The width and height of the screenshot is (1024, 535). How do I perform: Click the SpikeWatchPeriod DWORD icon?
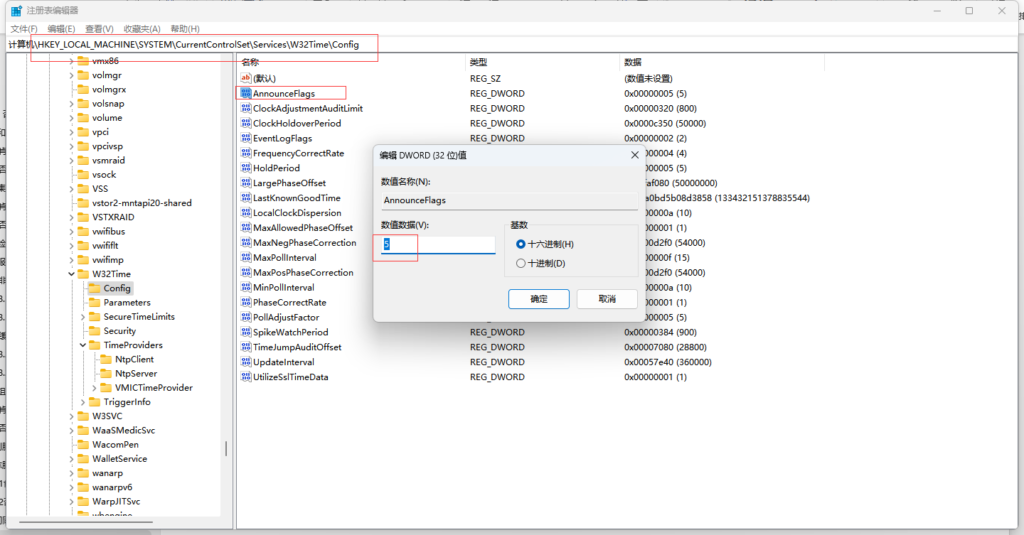coord(245,332)
